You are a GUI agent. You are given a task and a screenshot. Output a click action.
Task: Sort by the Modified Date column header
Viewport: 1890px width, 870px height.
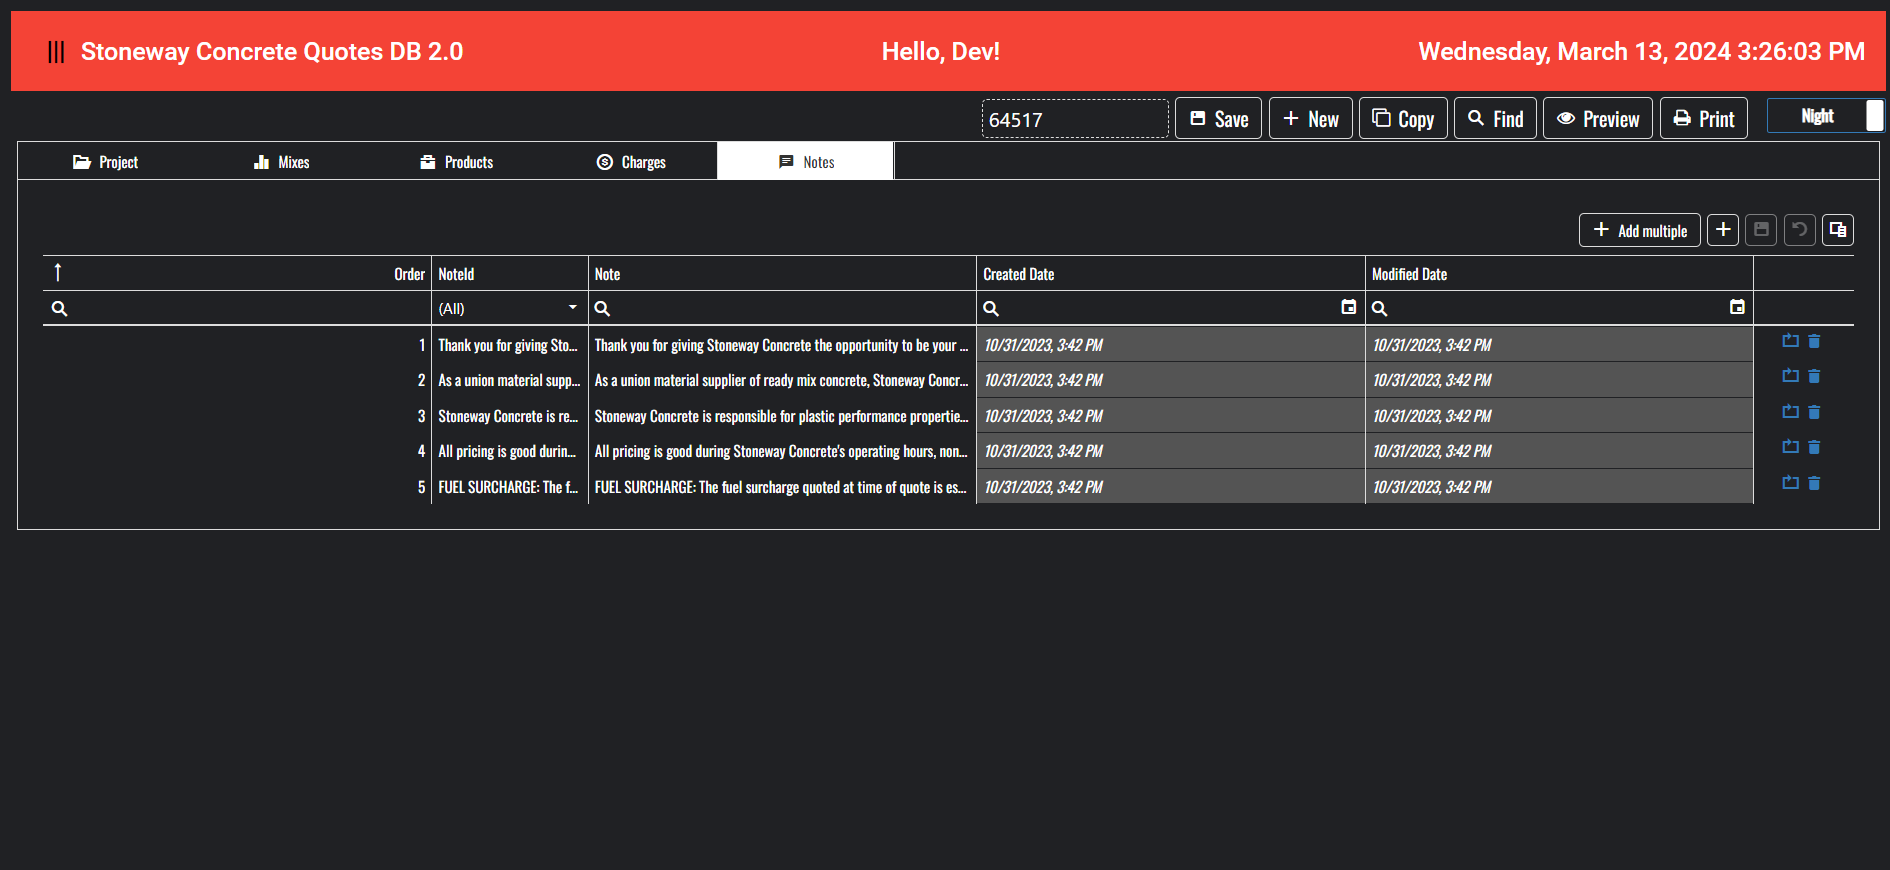(1559, 274)
